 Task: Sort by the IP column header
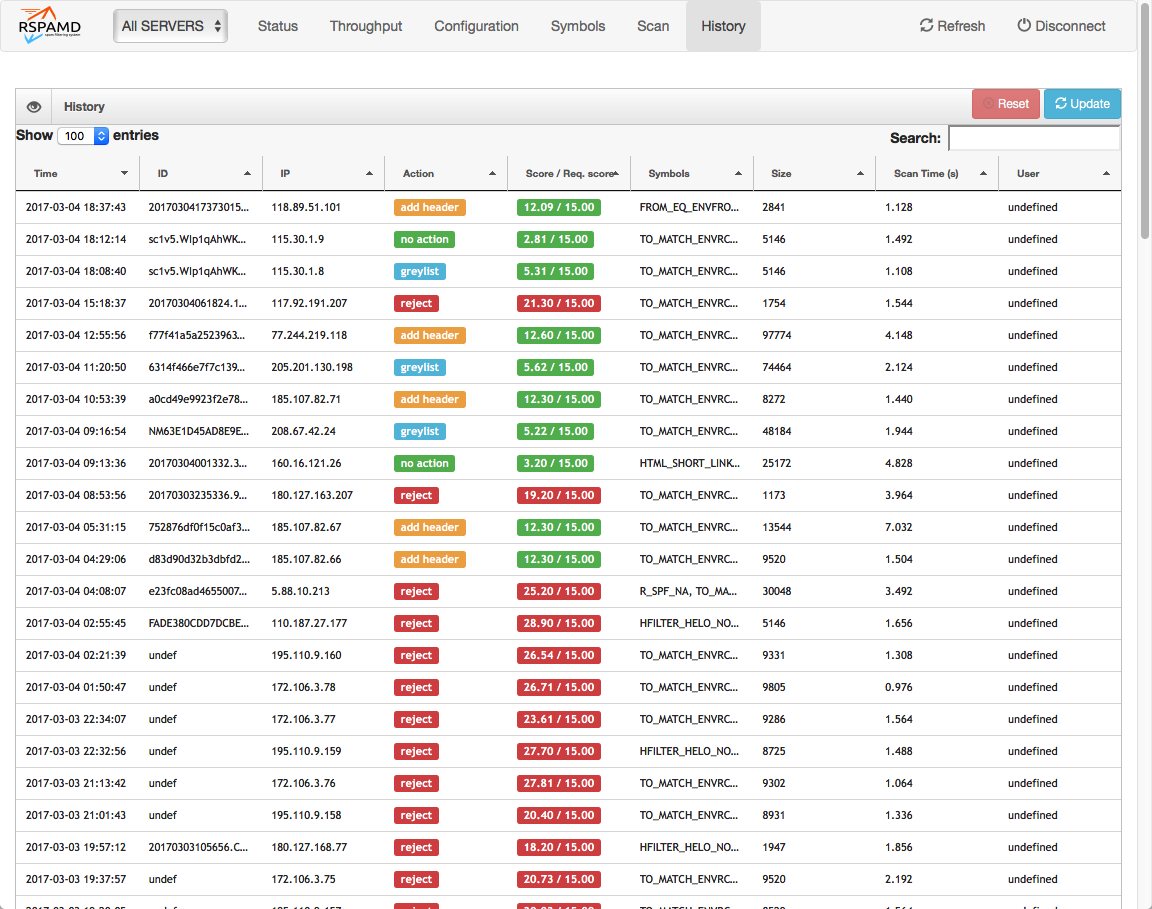[323, 173]
